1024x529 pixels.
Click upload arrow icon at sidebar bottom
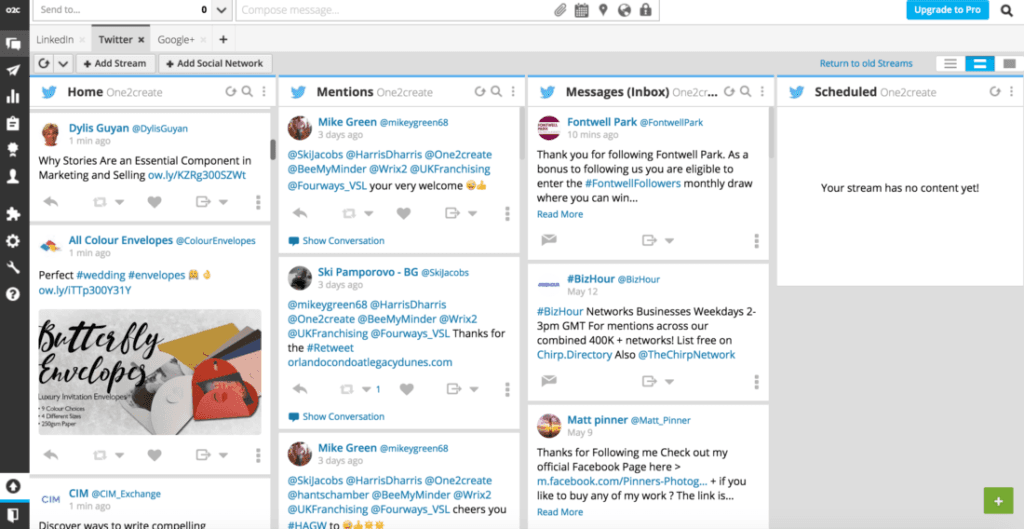(x=13, y=487)
